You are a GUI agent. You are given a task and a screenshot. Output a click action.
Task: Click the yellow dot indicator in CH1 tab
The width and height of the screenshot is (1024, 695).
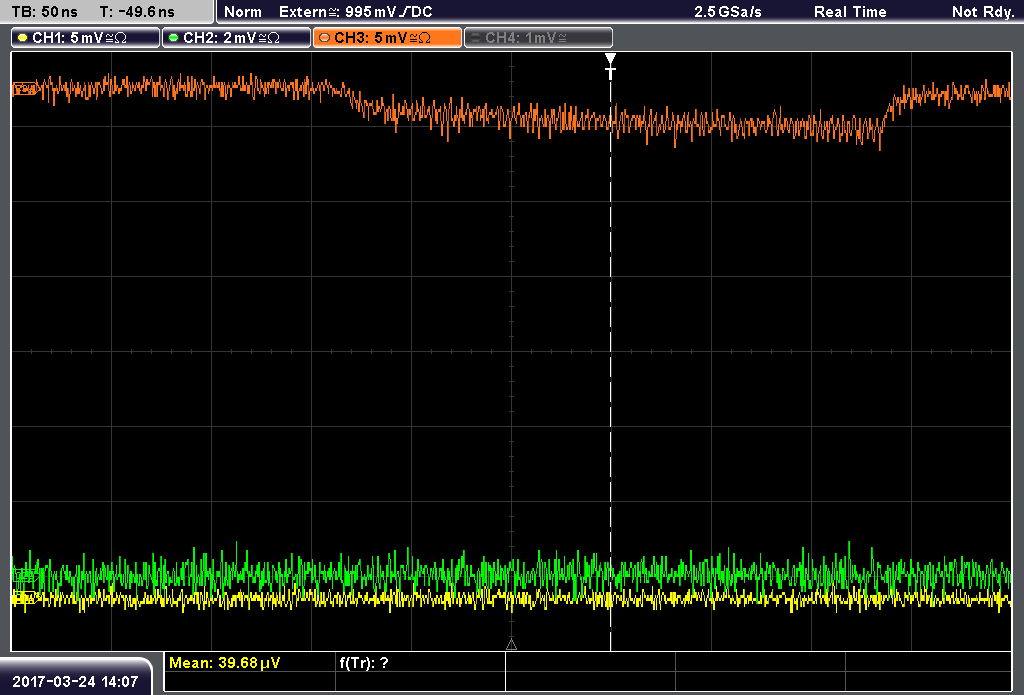pos(23,38)
